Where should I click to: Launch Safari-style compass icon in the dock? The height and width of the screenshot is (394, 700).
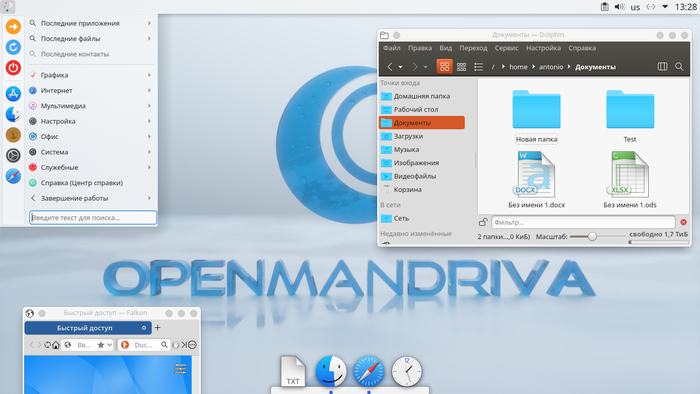(369, 371)
